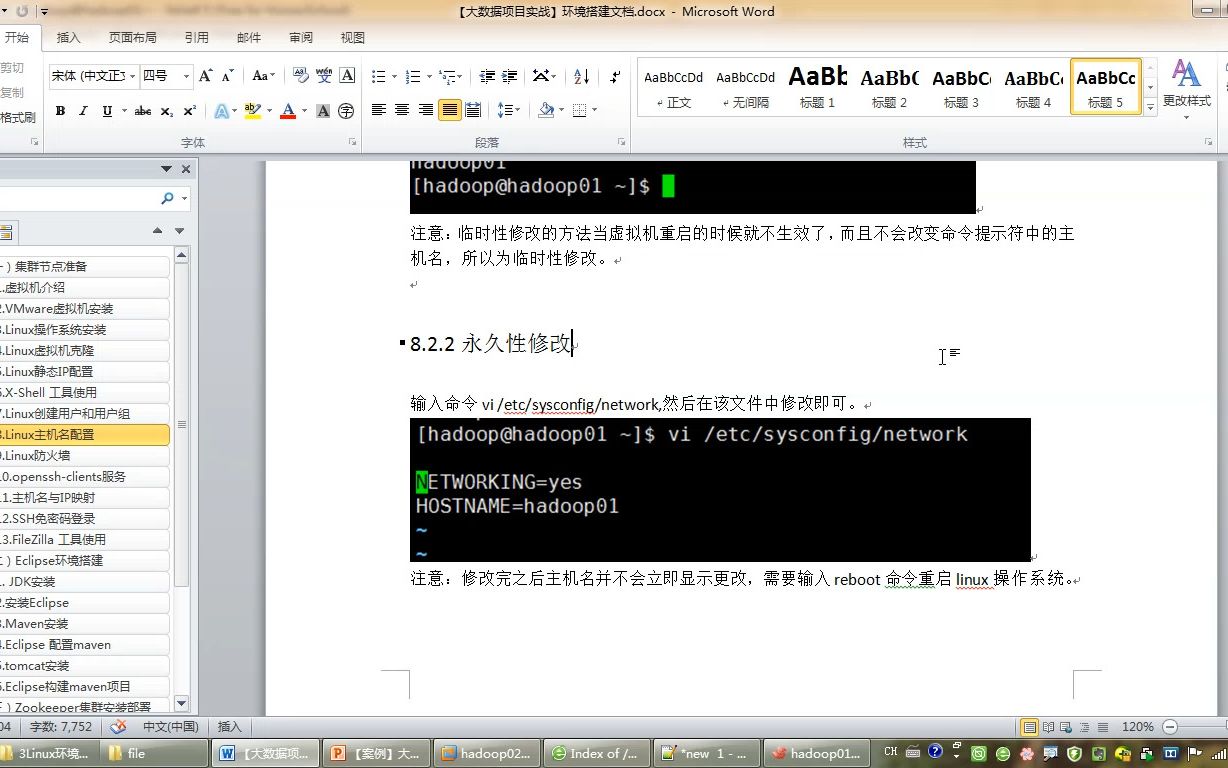Open the spell check status icon
Image resolution: width=1228 pixels, height=768 pixels.
(118, 727)
